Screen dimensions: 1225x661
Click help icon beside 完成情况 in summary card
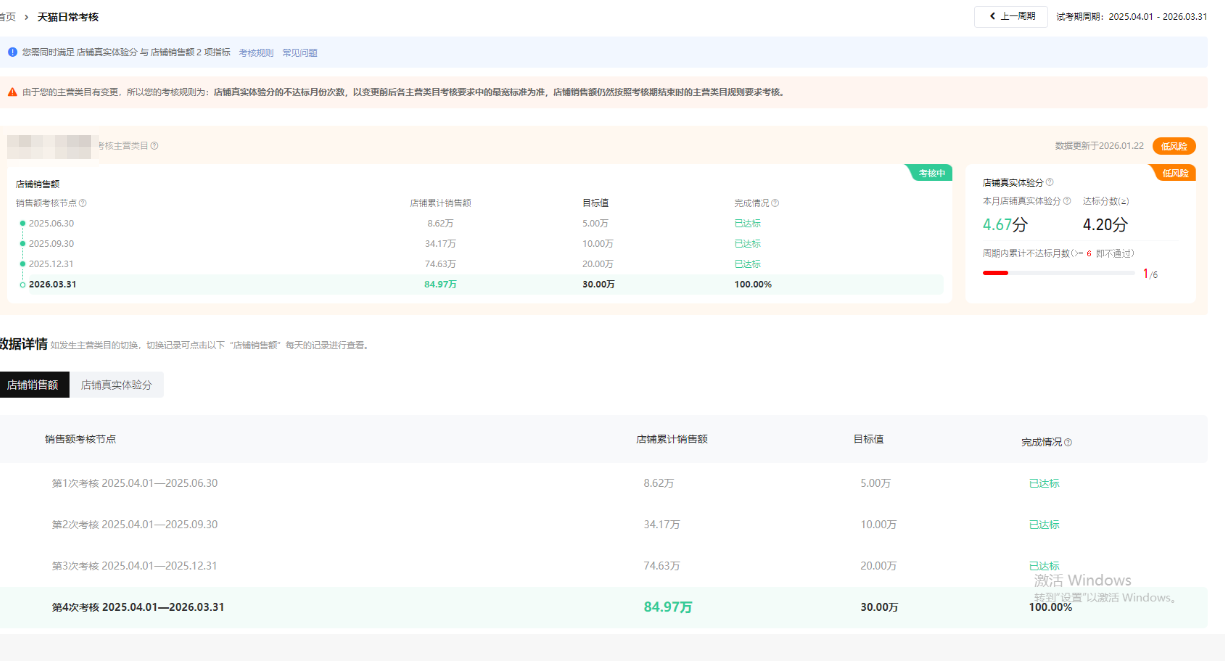775,203
